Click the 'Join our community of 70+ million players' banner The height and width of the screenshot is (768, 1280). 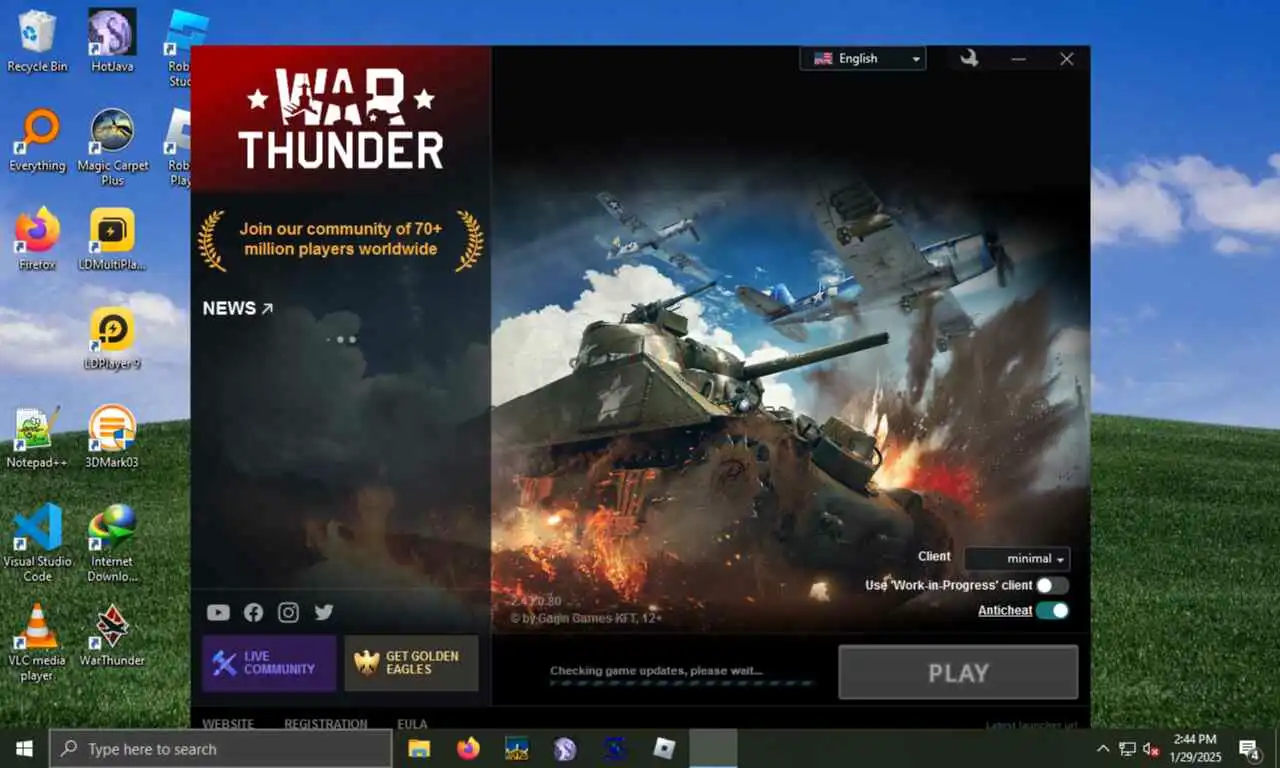[x=341, y=240]
